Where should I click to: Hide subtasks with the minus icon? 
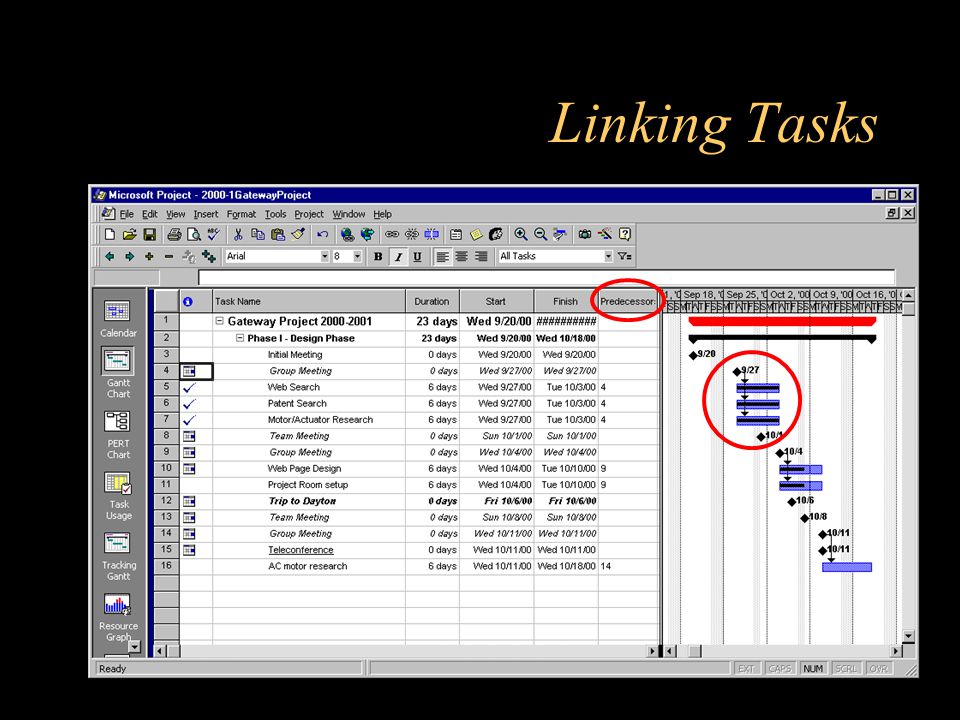[x=169, y=257]
